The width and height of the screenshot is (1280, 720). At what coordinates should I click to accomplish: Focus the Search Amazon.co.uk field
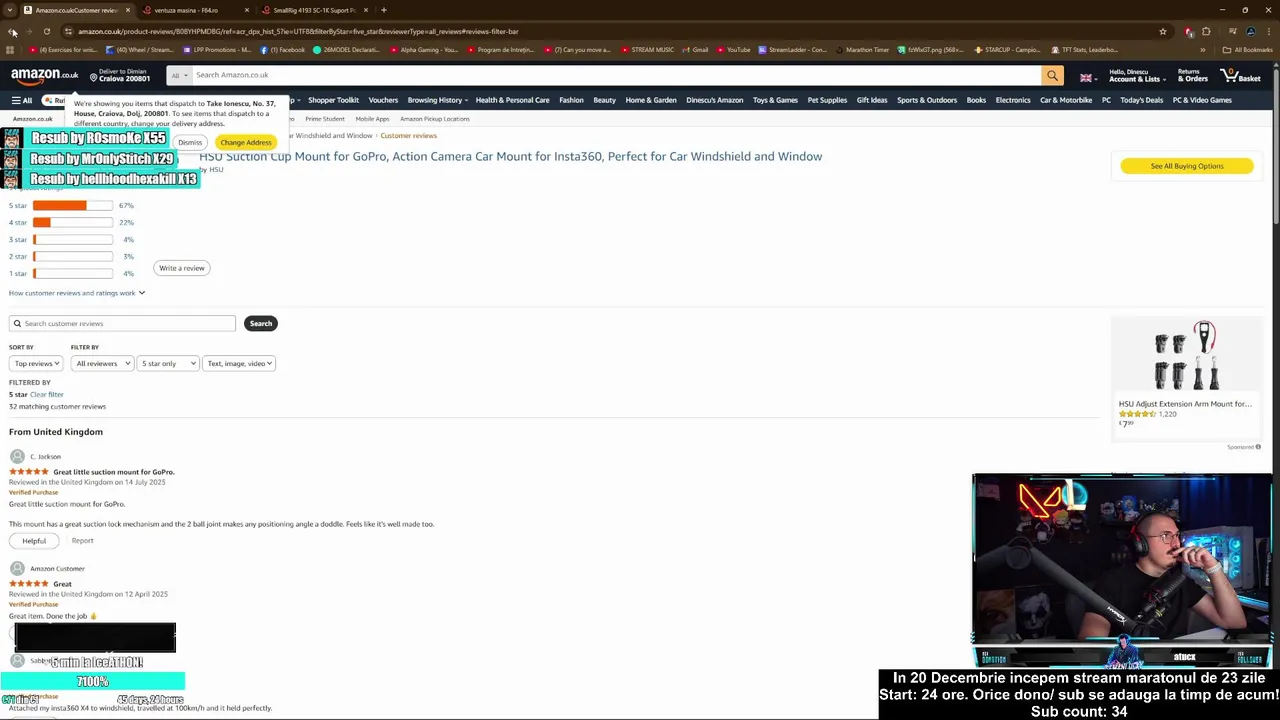(615, 75)
